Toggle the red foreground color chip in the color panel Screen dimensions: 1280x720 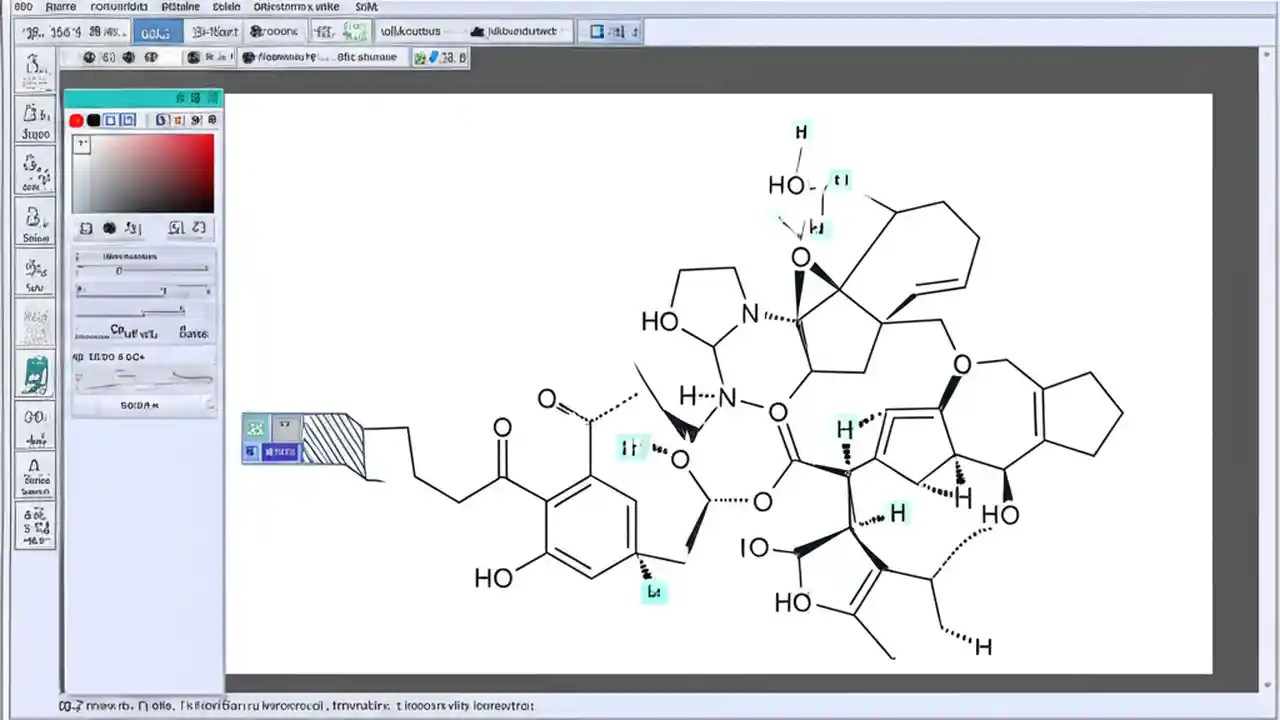pyautogui.click(x=76, y=120)
